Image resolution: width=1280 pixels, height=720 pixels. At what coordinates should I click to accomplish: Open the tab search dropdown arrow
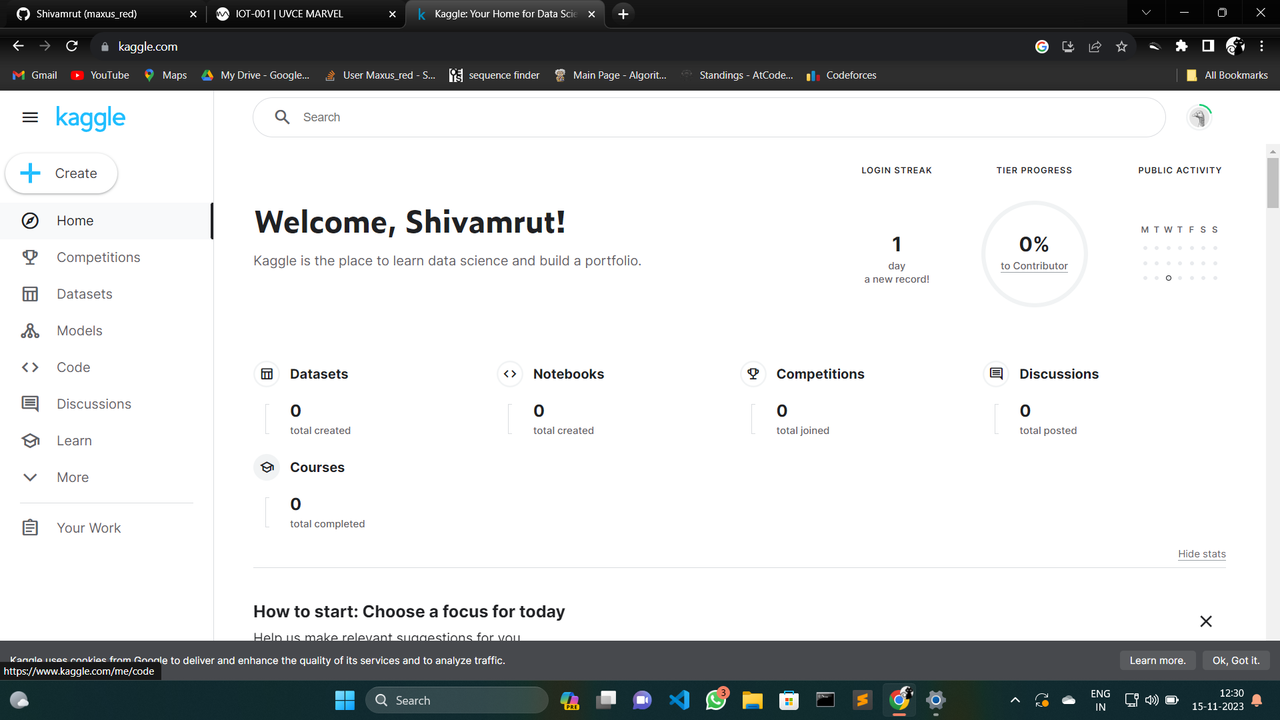tap(1146, 13)
